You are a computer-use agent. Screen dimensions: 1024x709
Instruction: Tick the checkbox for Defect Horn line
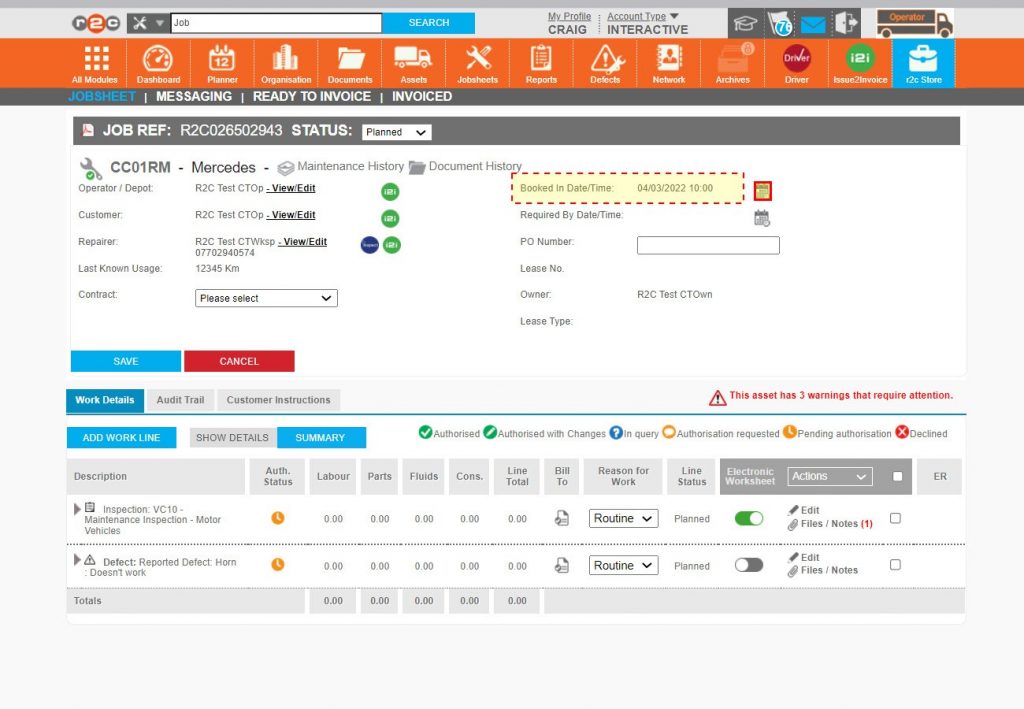pyautogui.click(x=895, y=564)
